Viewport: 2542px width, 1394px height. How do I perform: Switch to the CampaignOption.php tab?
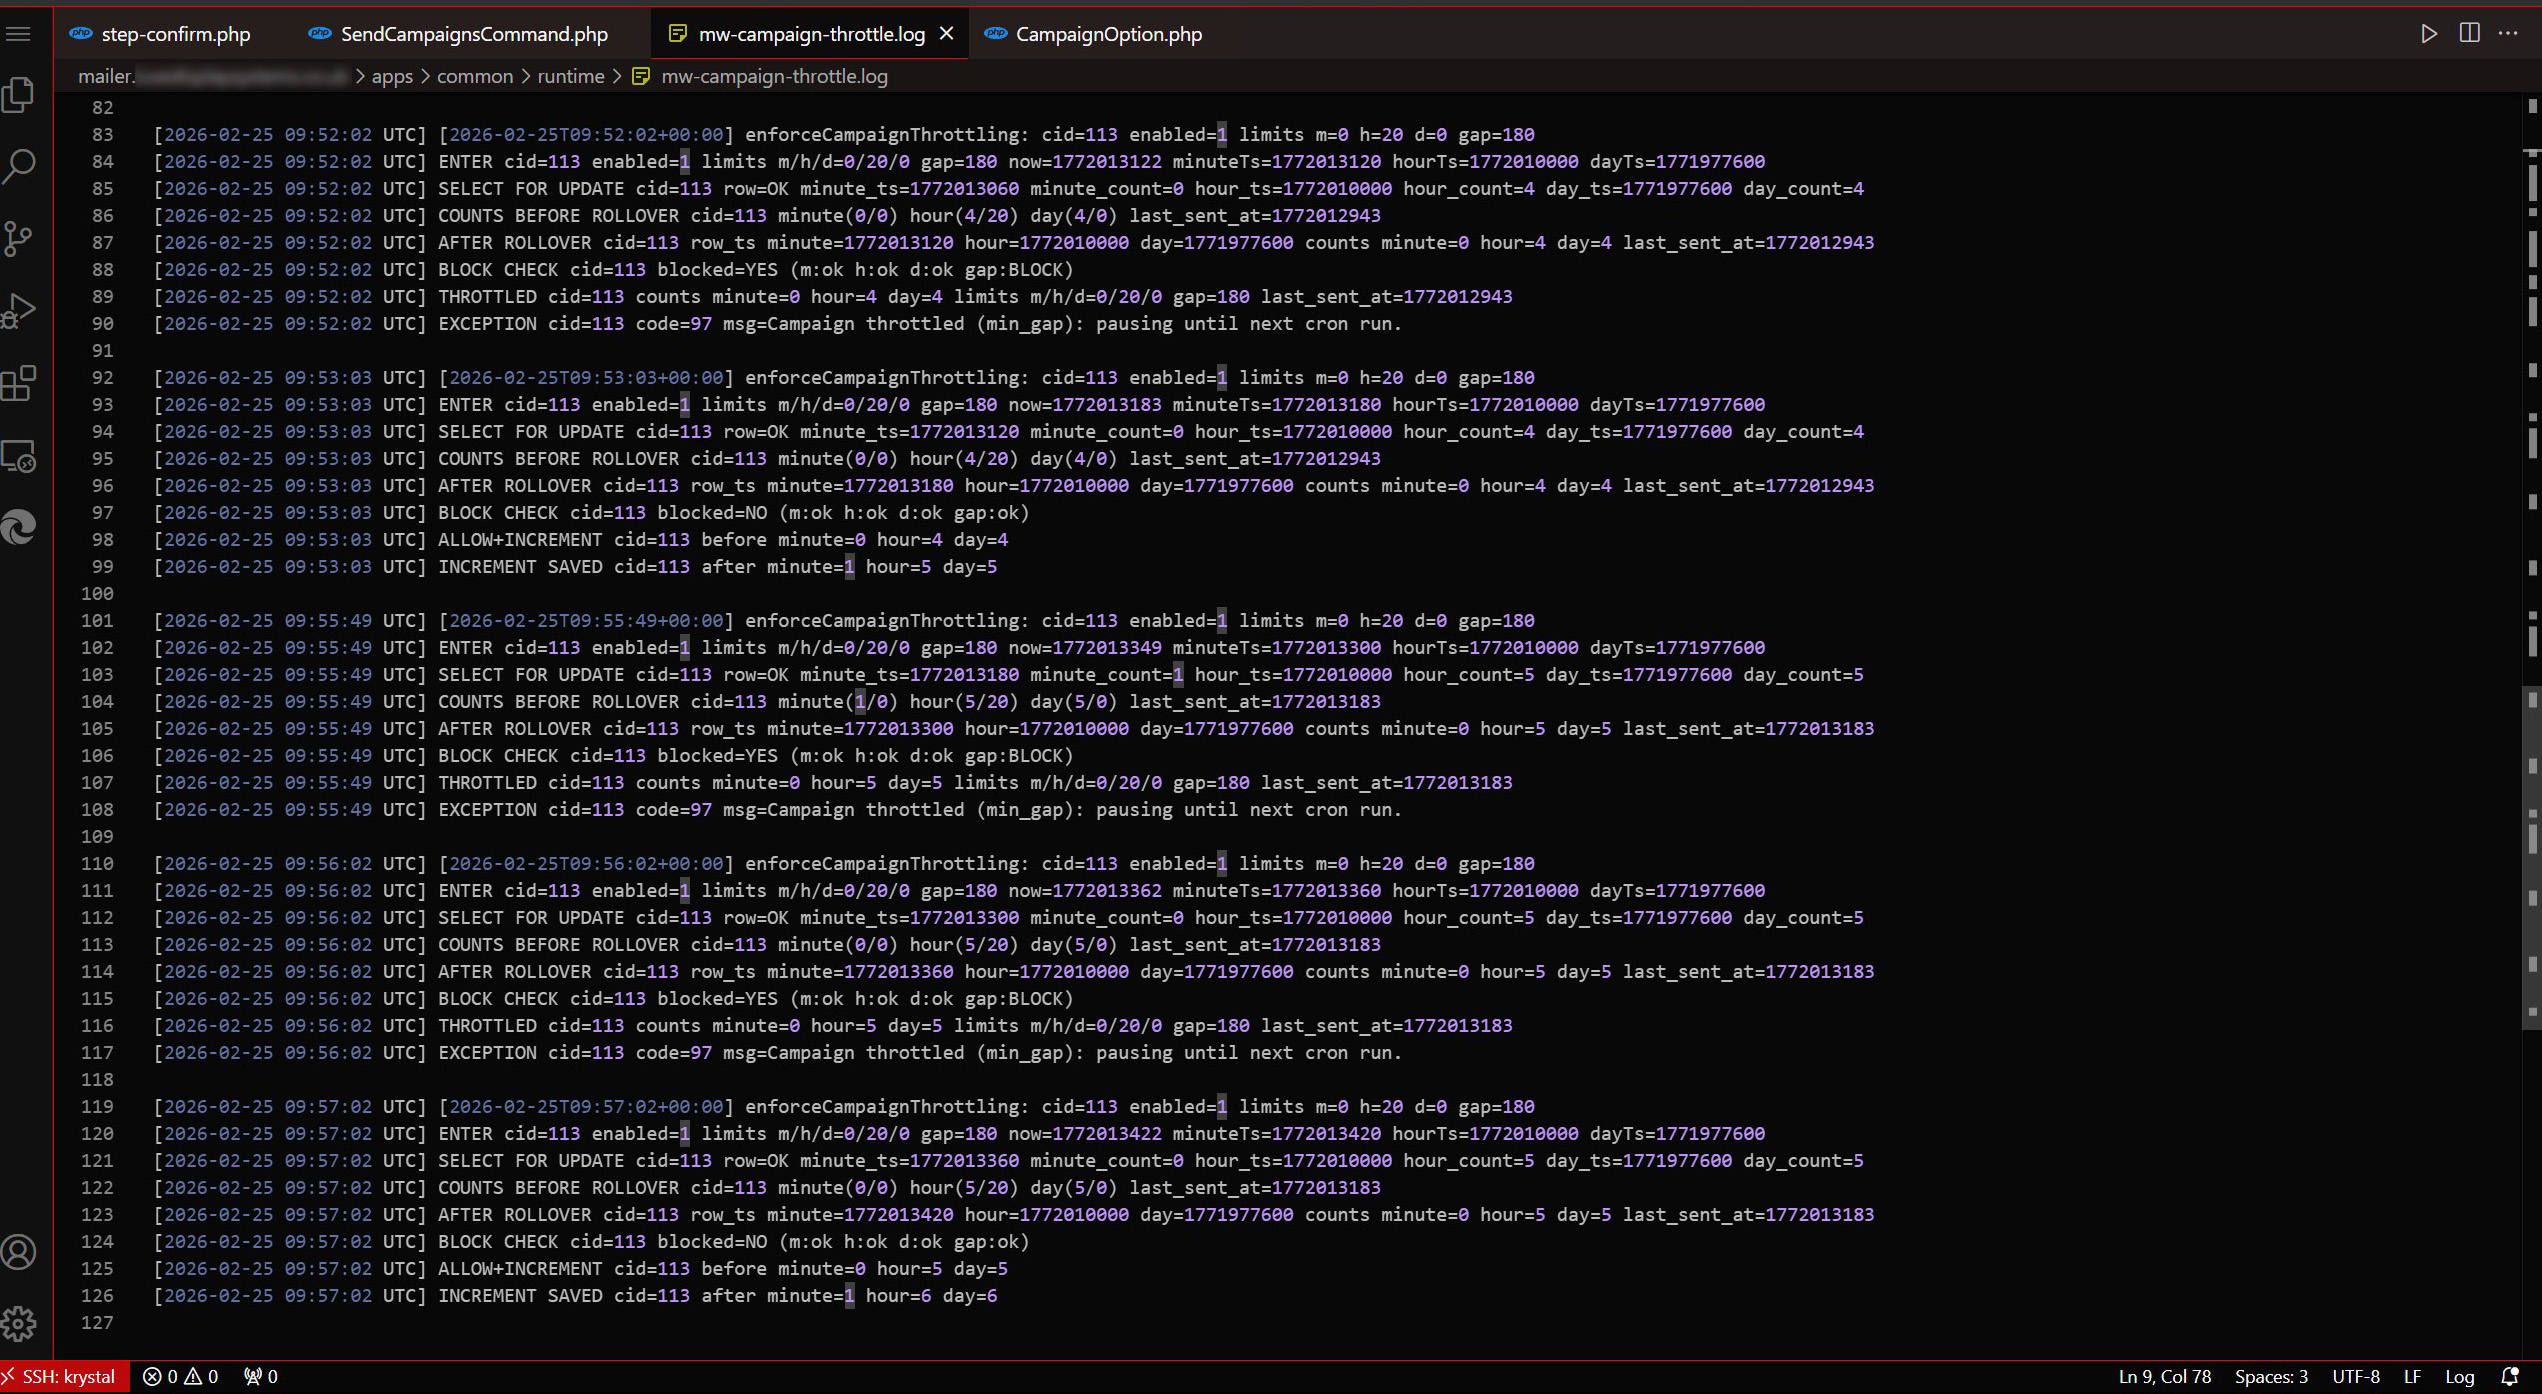coord(1108,34)
